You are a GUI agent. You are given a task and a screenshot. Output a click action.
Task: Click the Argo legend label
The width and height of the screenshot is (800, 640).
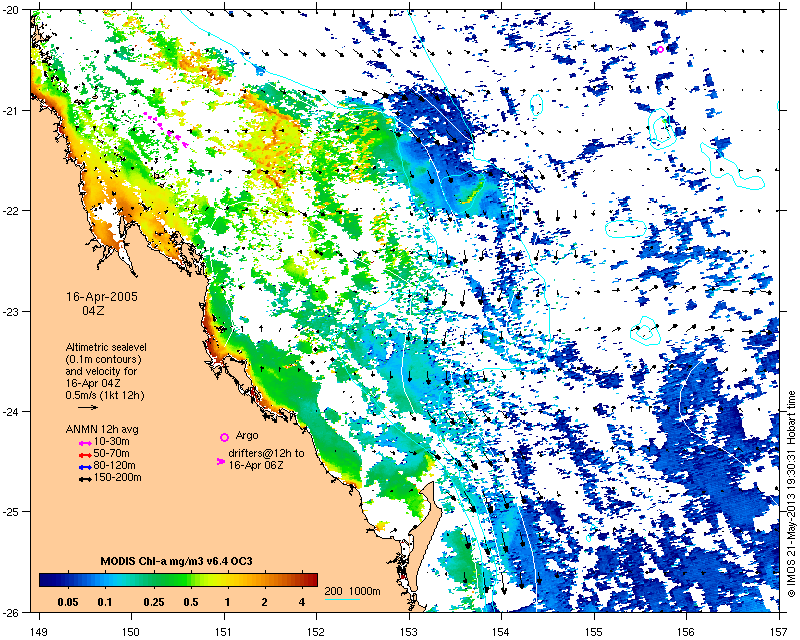(247, 436)
